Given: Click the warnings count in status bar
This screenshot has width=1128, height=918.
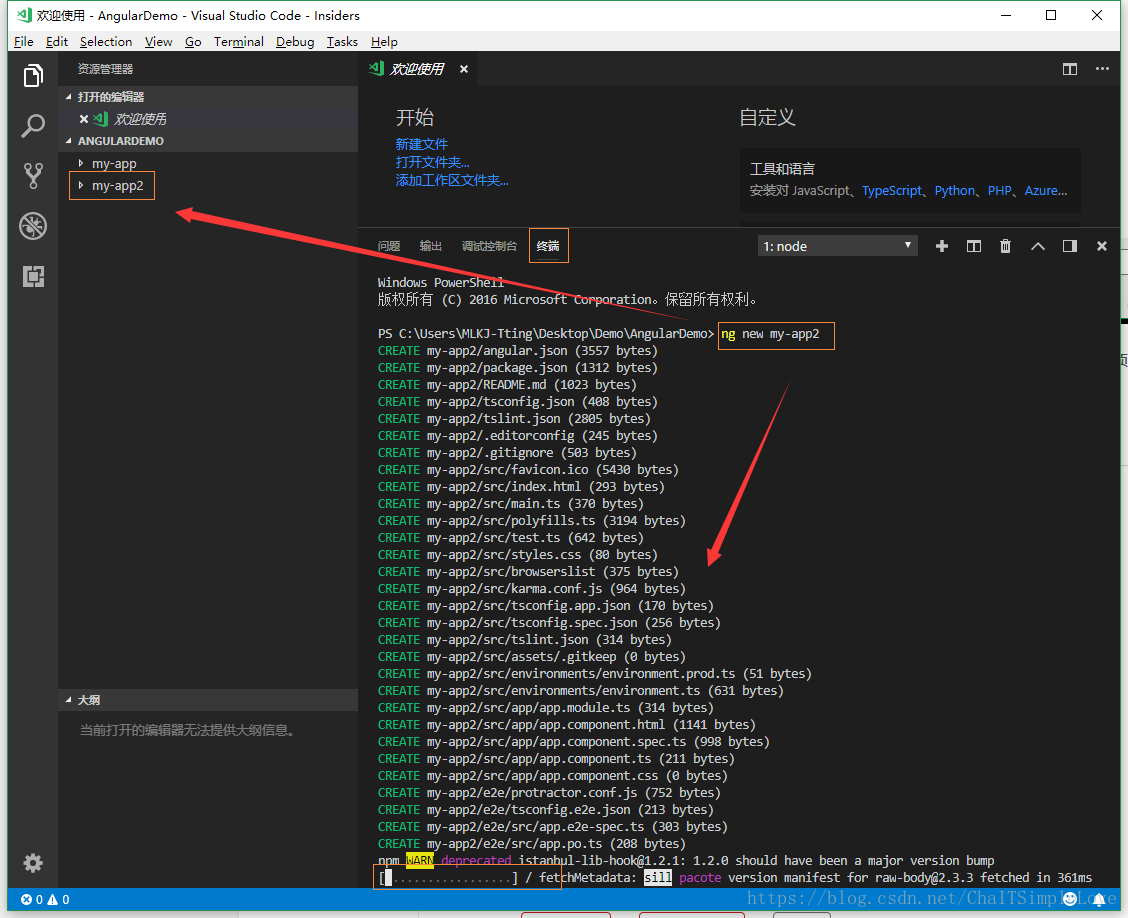Looking at the screenshot, I should click(x=58, y=899).
